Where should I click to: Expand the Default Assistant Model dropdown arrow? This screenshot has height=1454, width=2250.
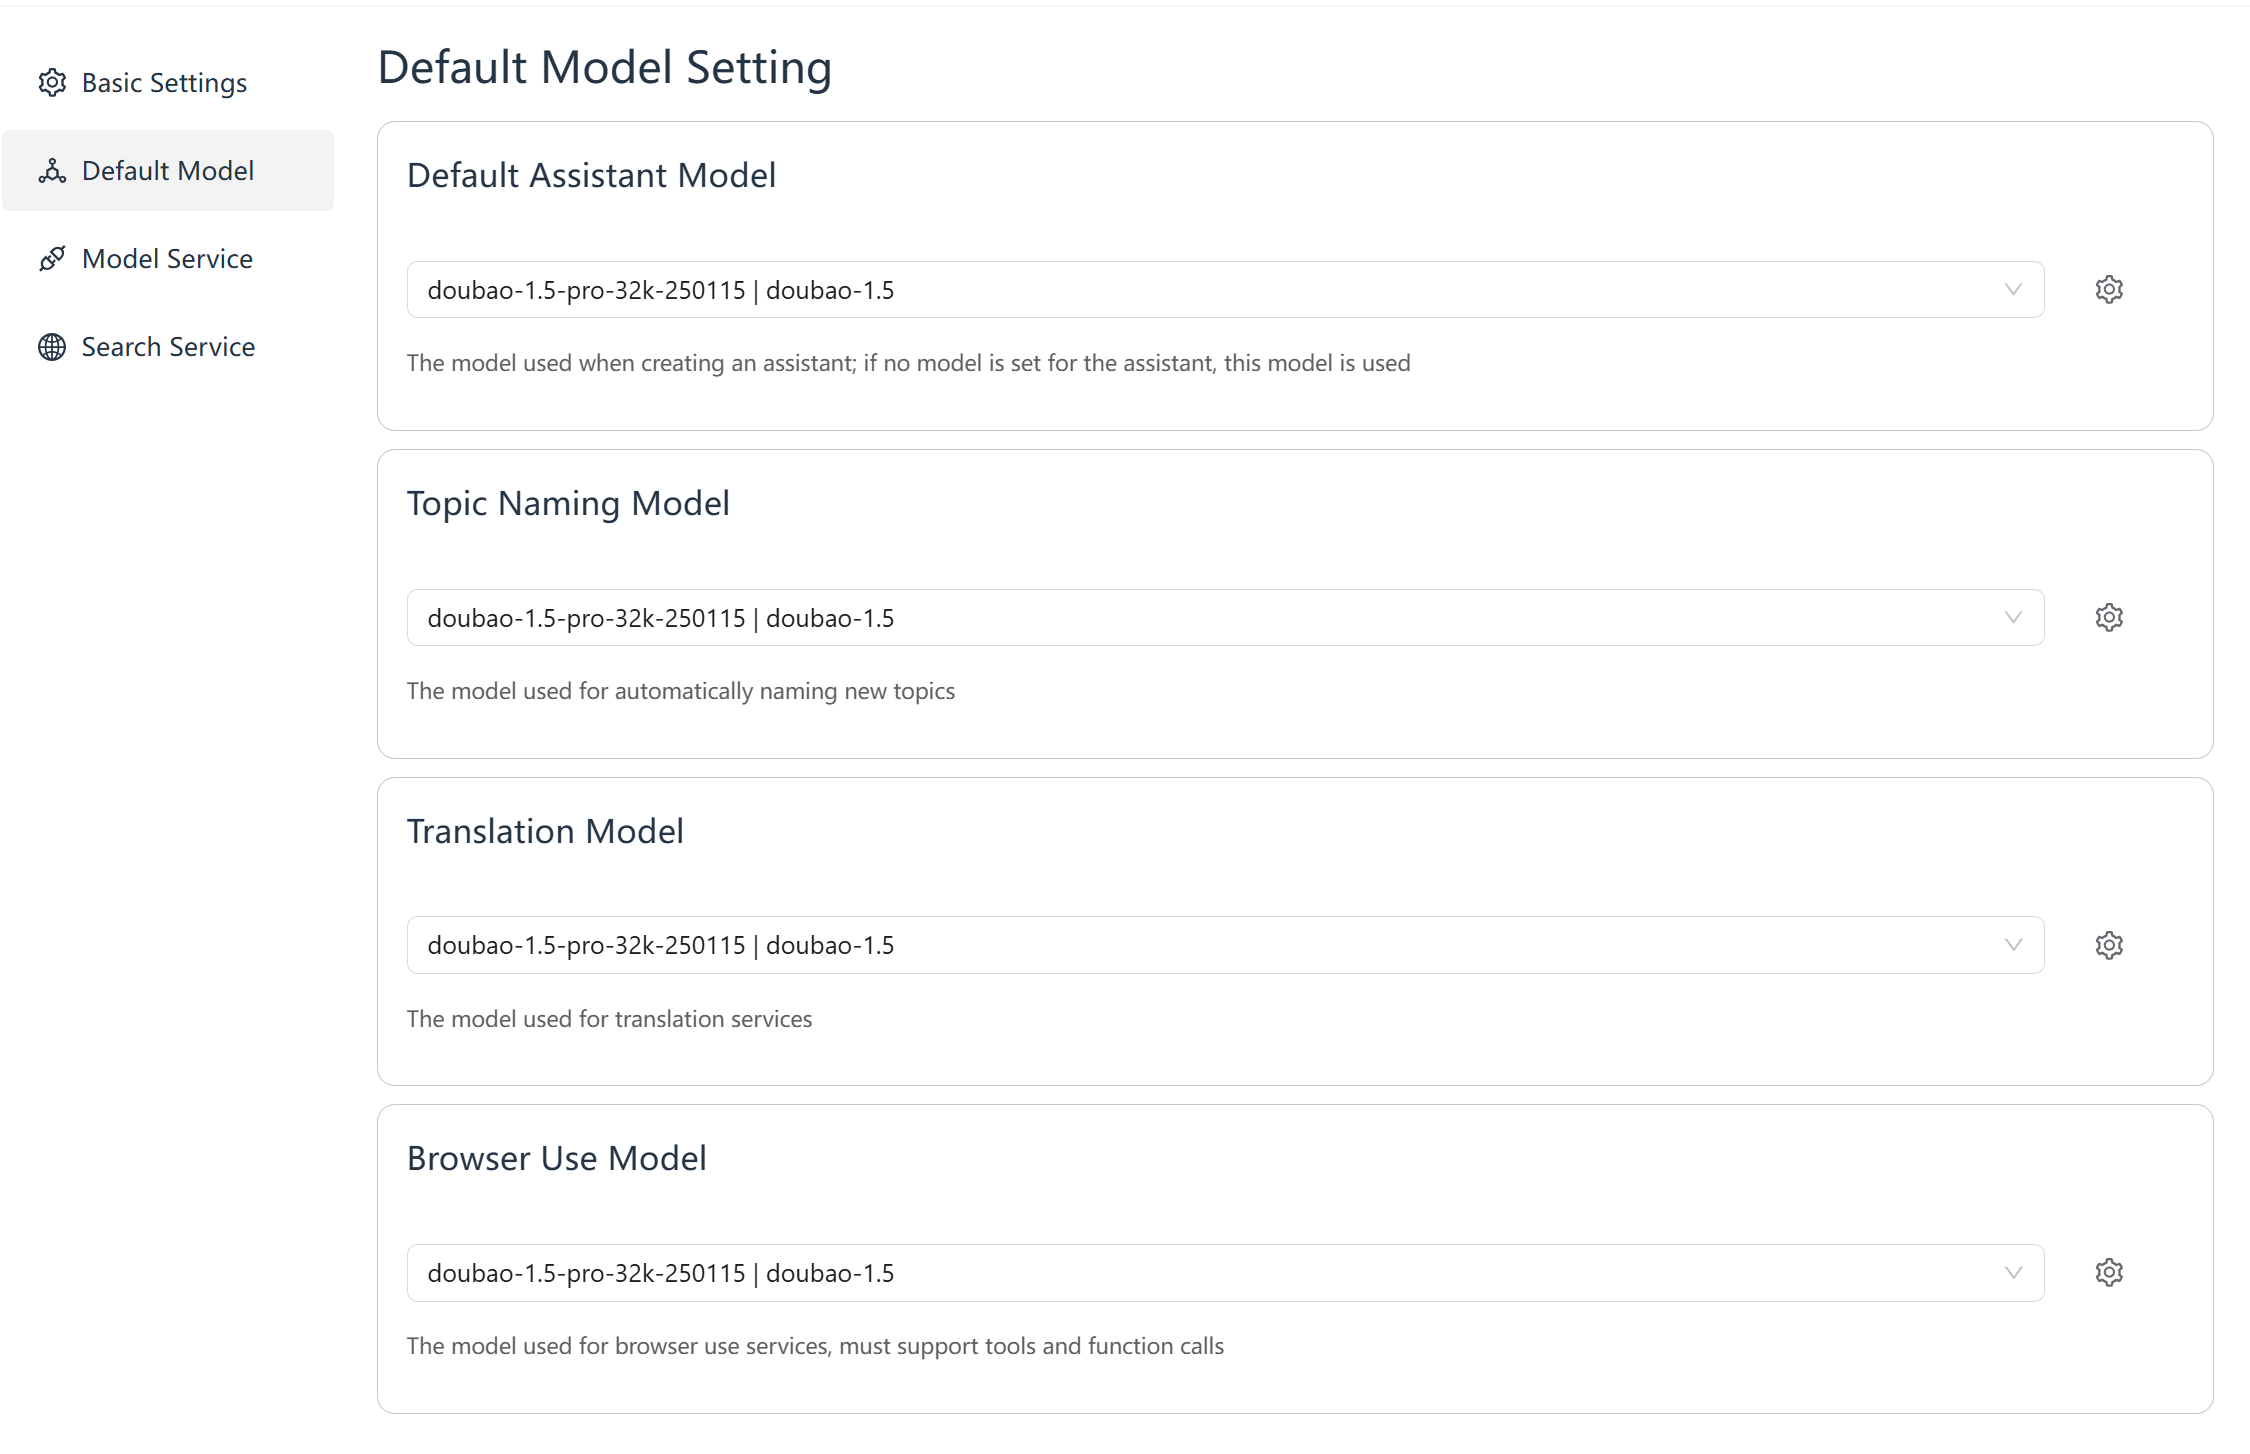point(2013,290)
